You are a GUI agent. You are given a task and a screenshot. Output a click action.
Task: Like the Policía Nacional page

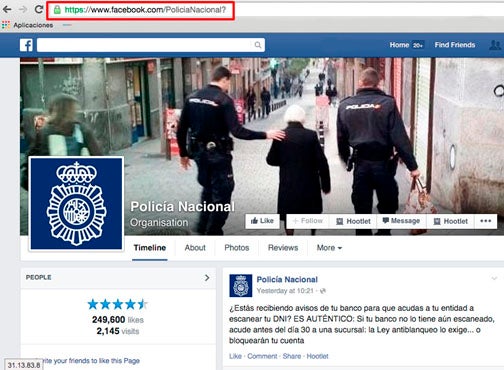click(262, 221)
